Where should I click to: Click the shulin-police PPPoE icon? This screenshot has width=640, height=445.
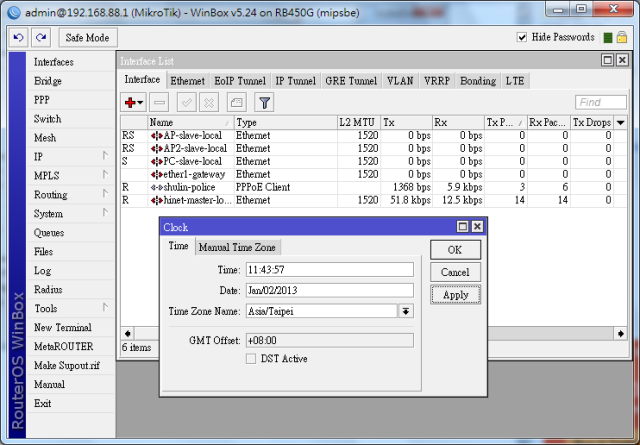click(156, 187)
